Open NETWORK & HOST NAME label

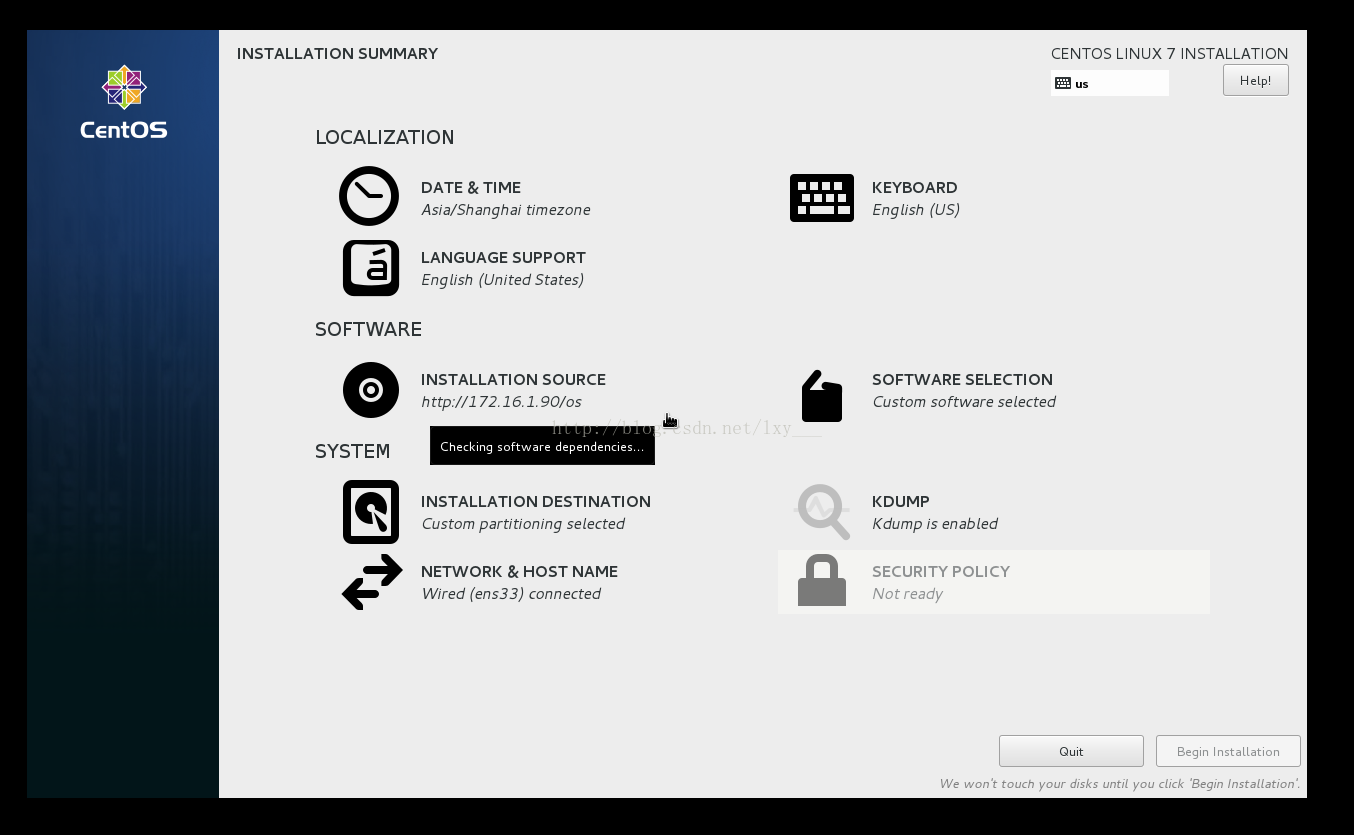pos(519,572)
